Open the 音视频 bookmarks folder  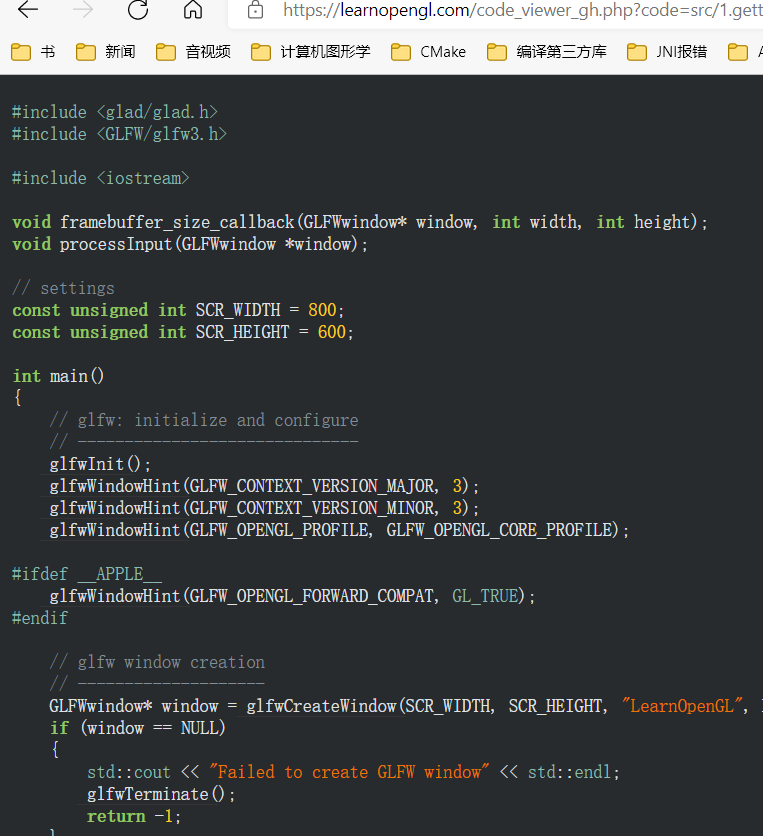click(x=193, y=52)
